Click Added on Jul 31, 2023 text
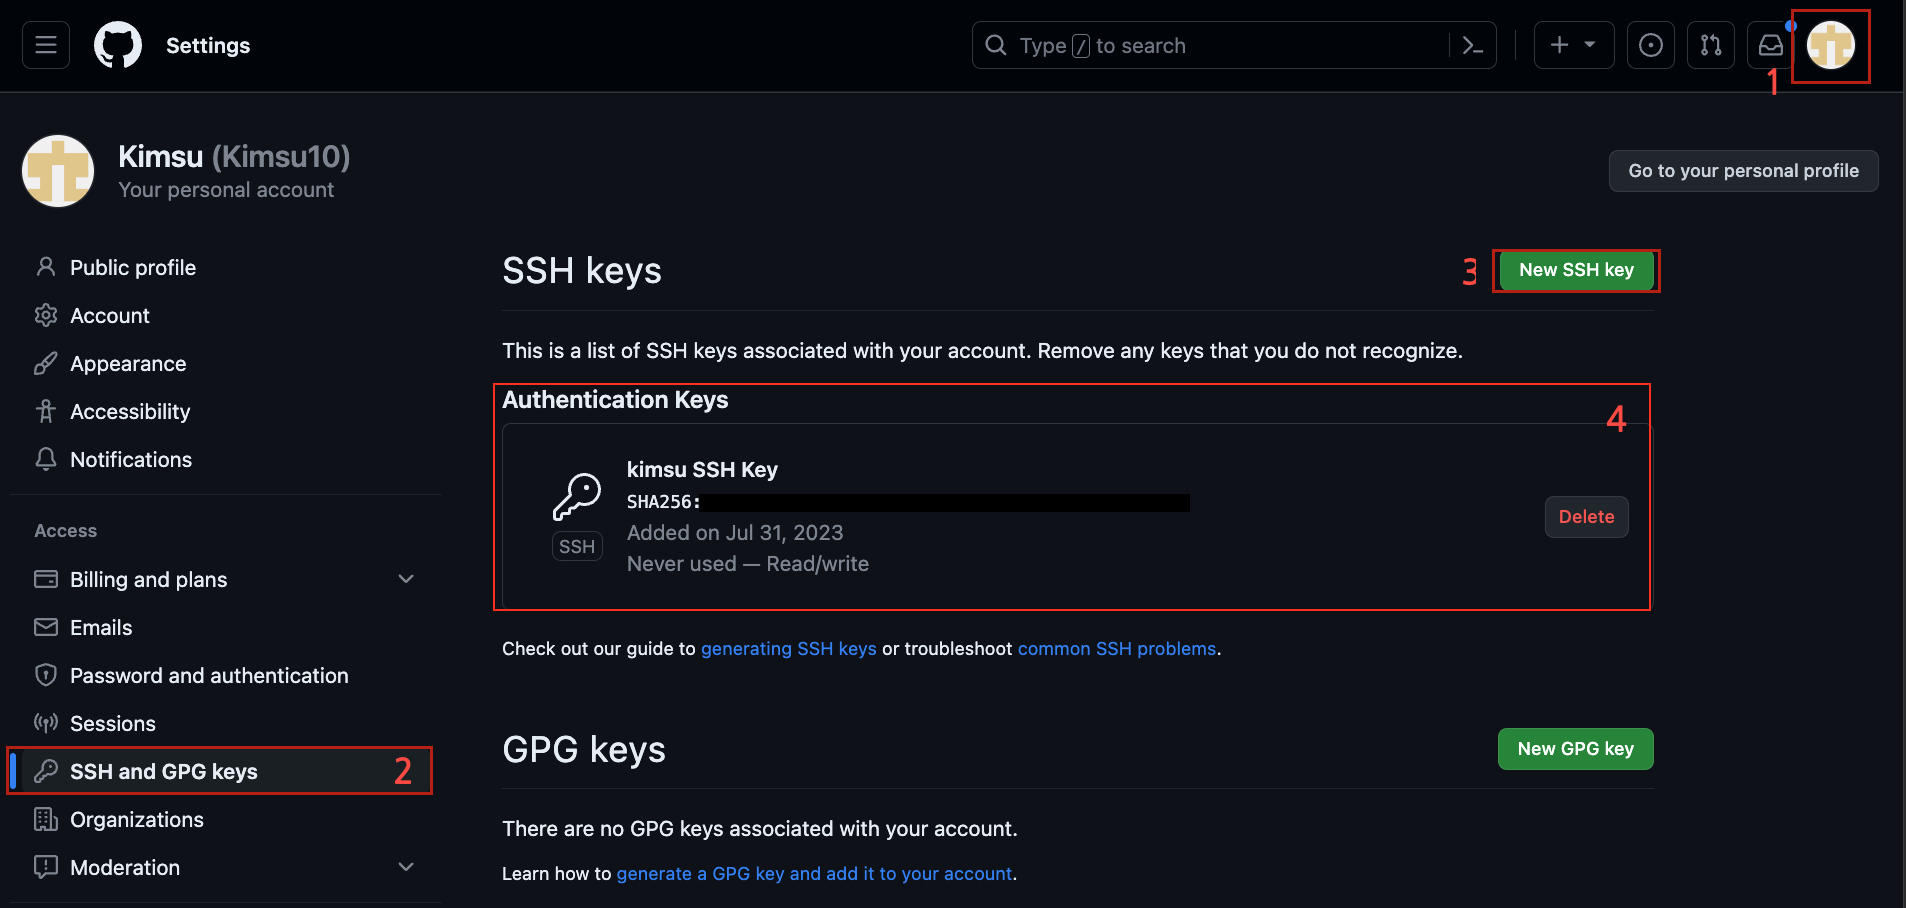The image size is (1906, 908). pos(735,533)
